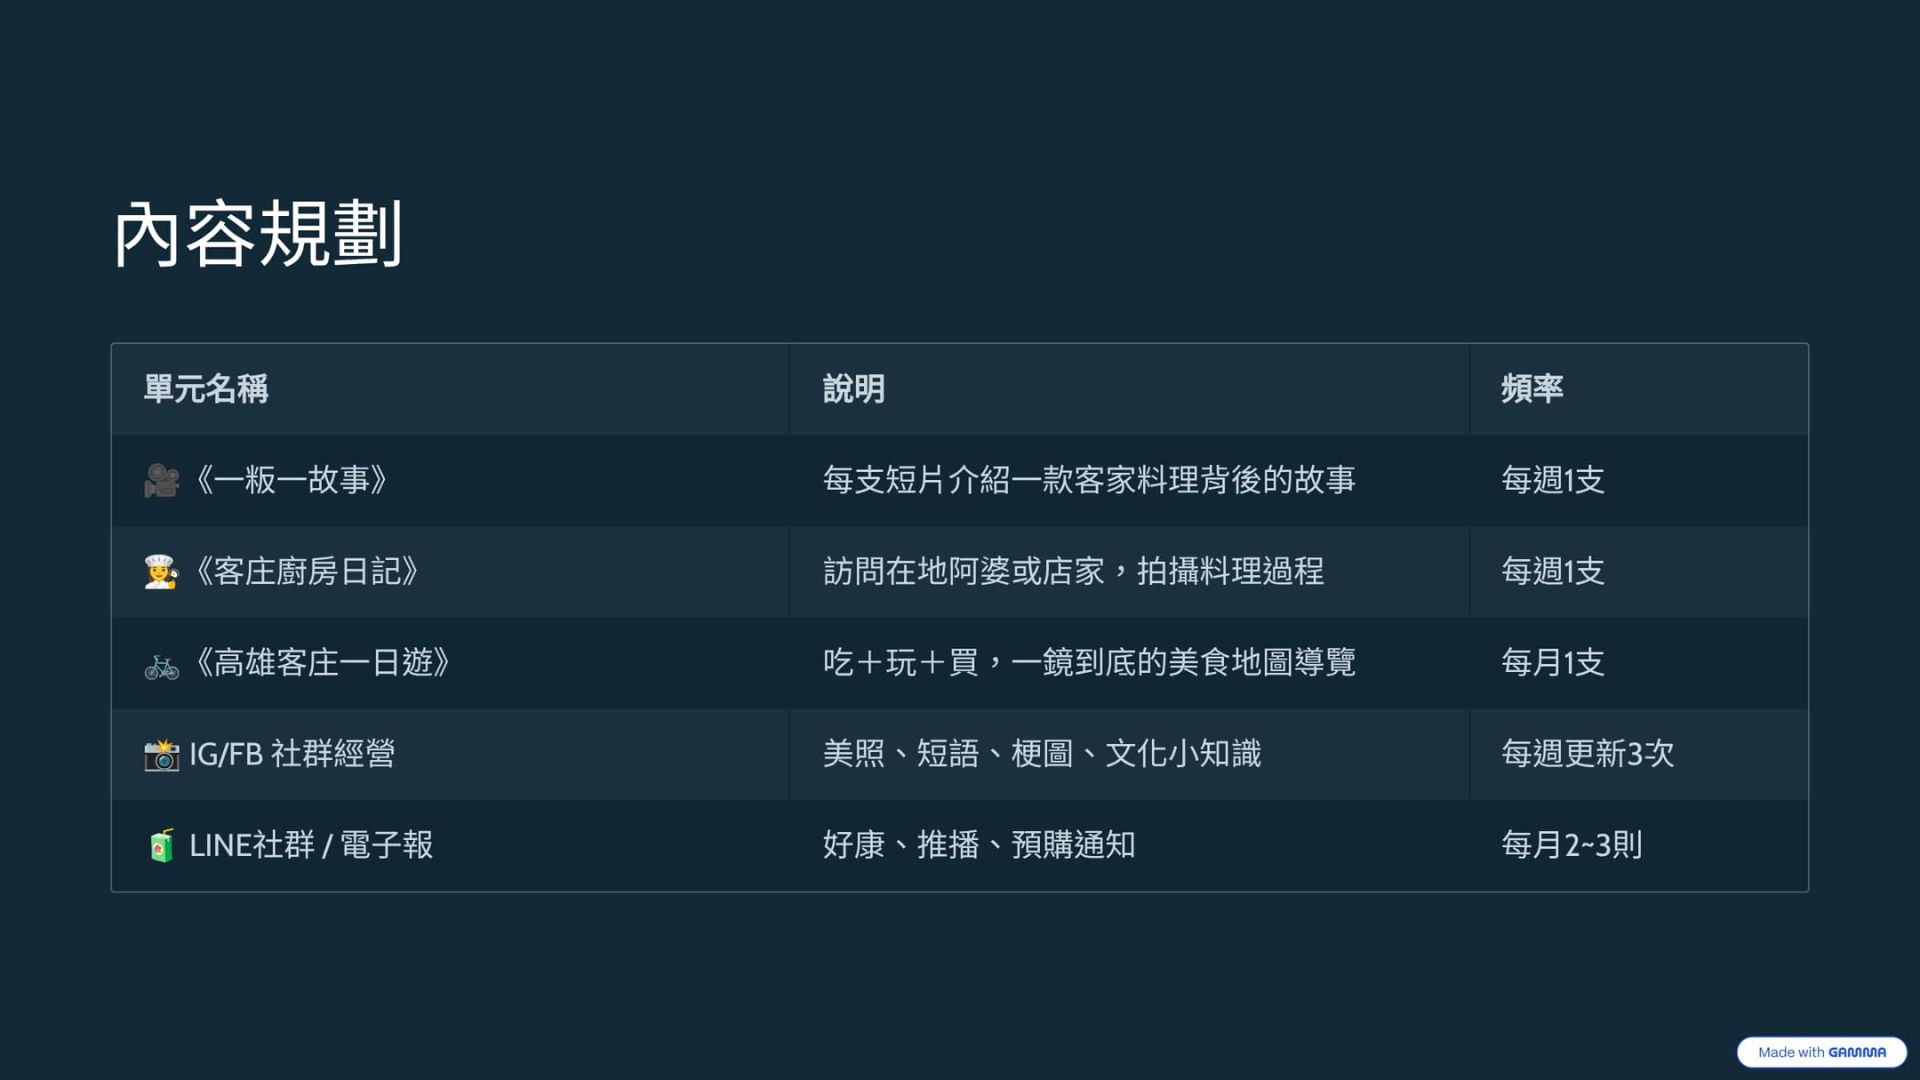The width and height of the screenshot is (1920, 1080).
Task: Click the drink box emoji beside LINE社群
Action: [161, 846]
